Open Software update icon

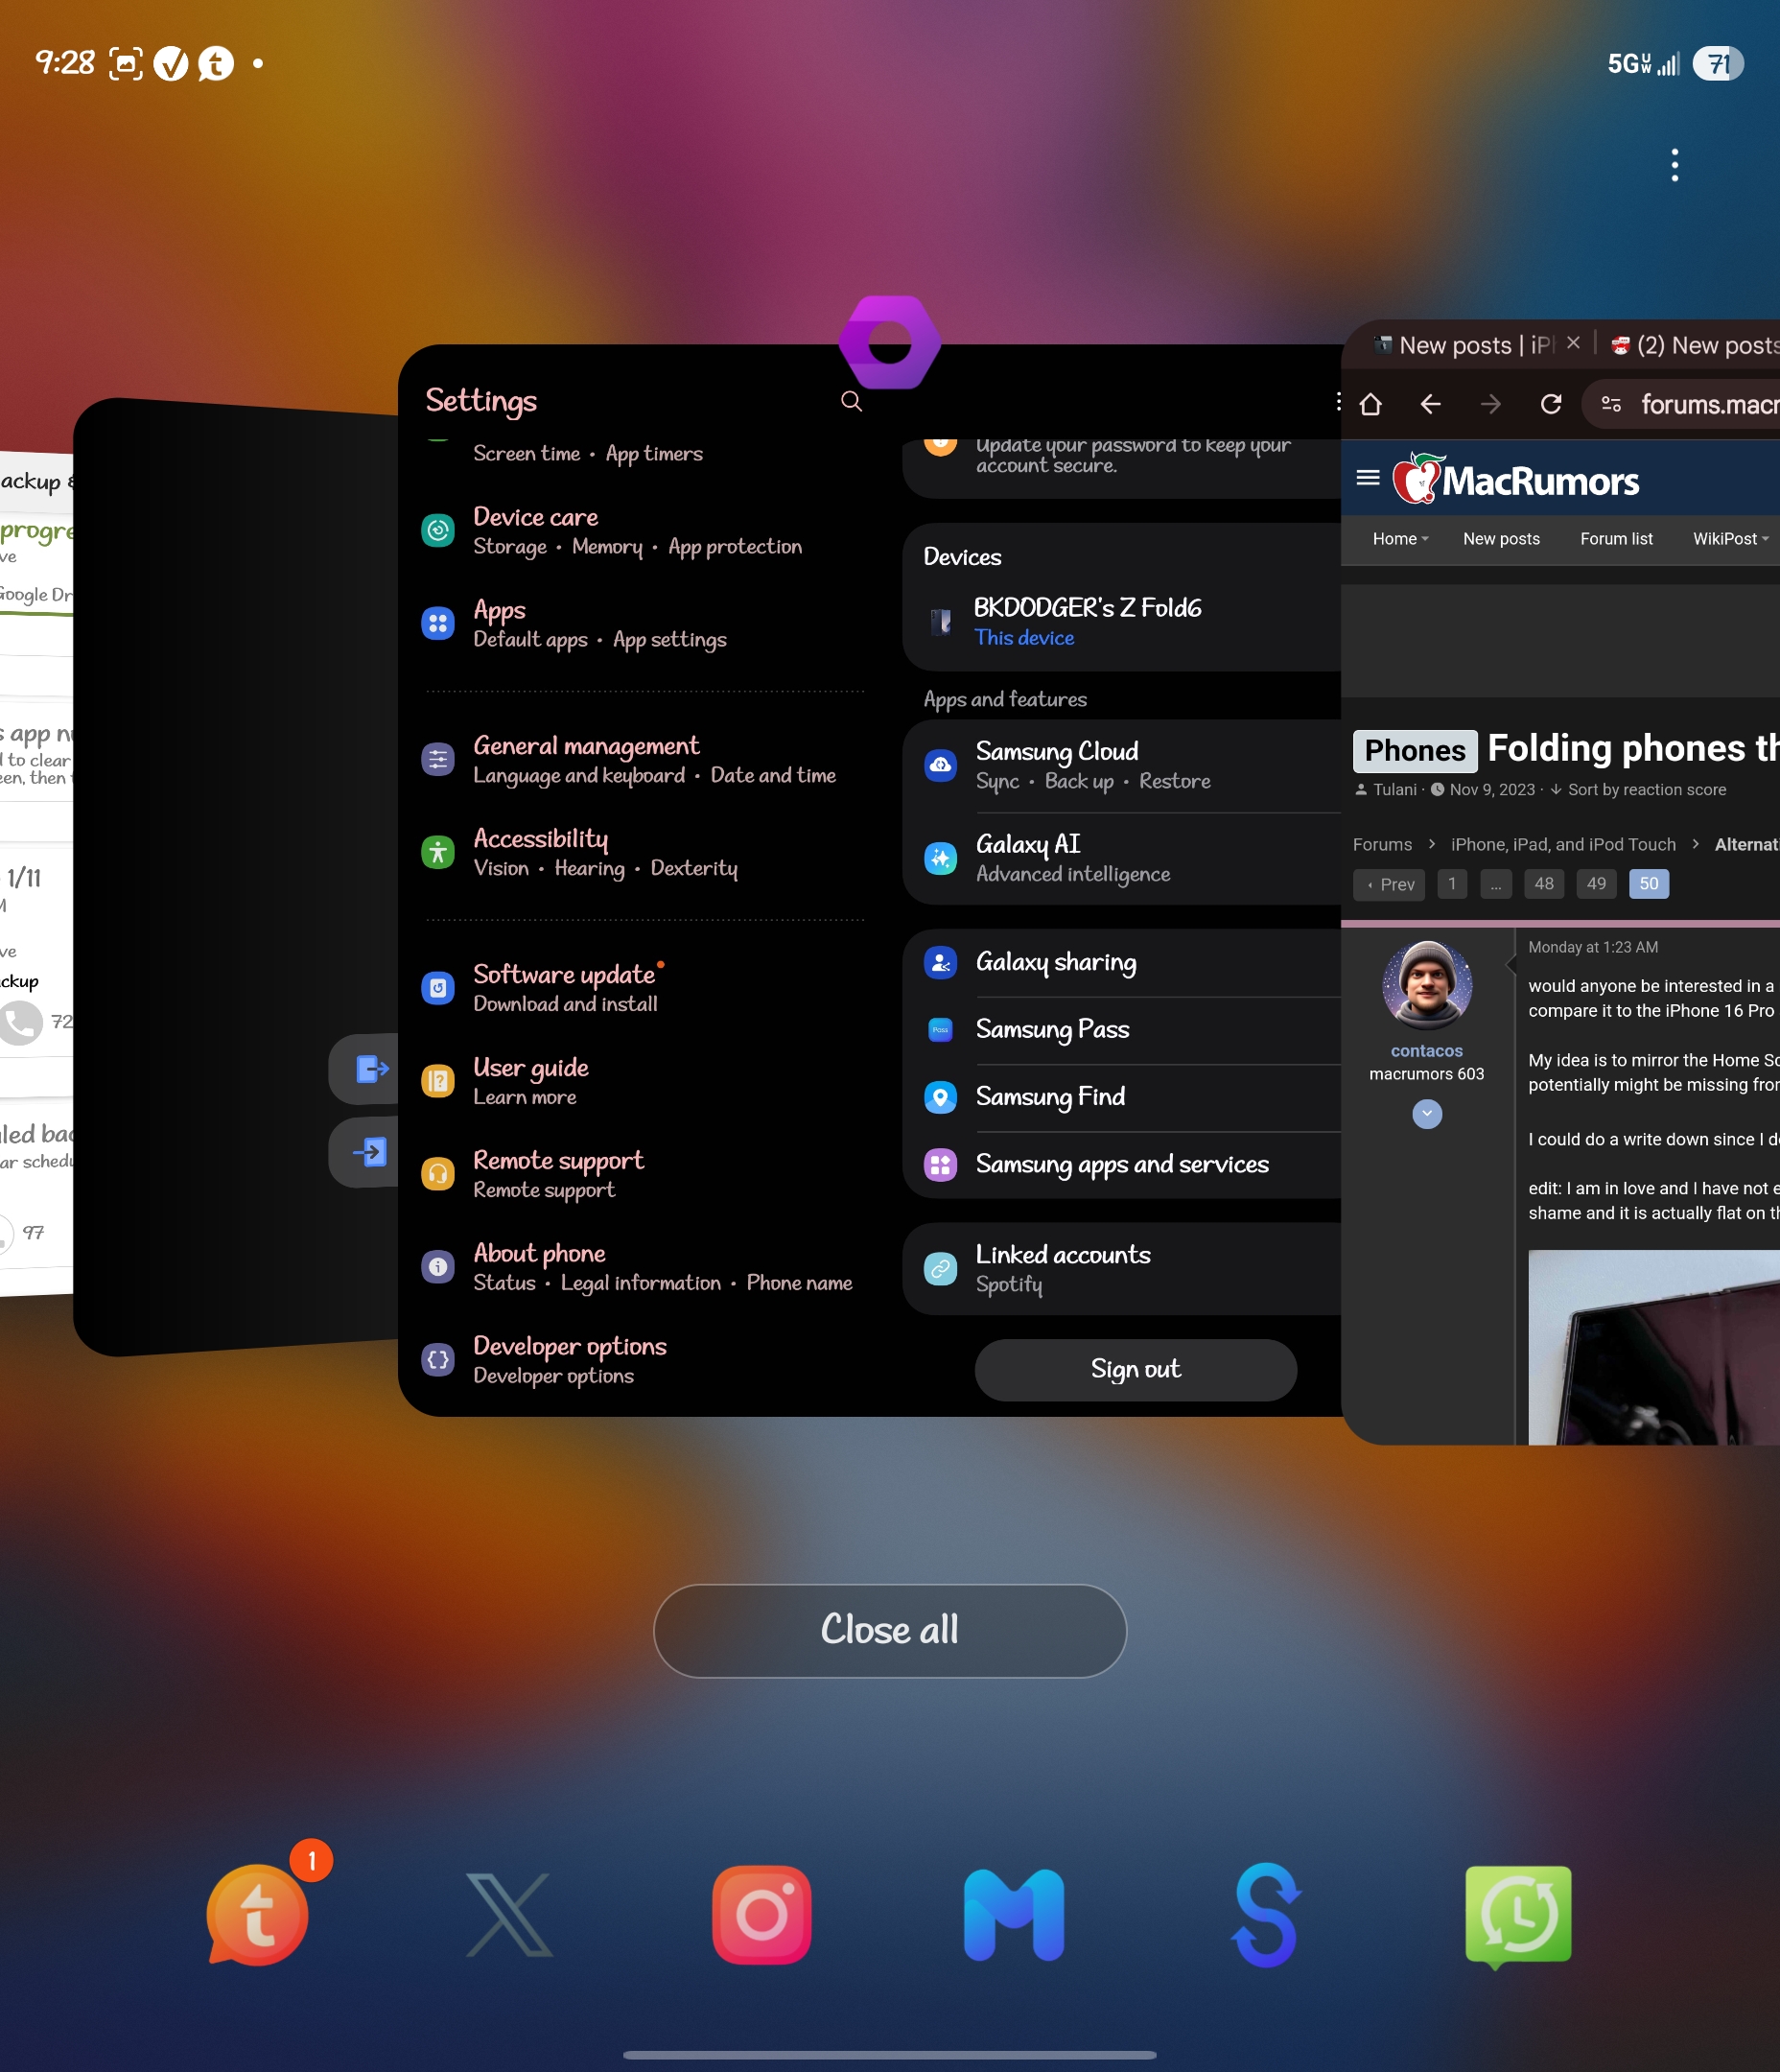[x=438, y=989]
